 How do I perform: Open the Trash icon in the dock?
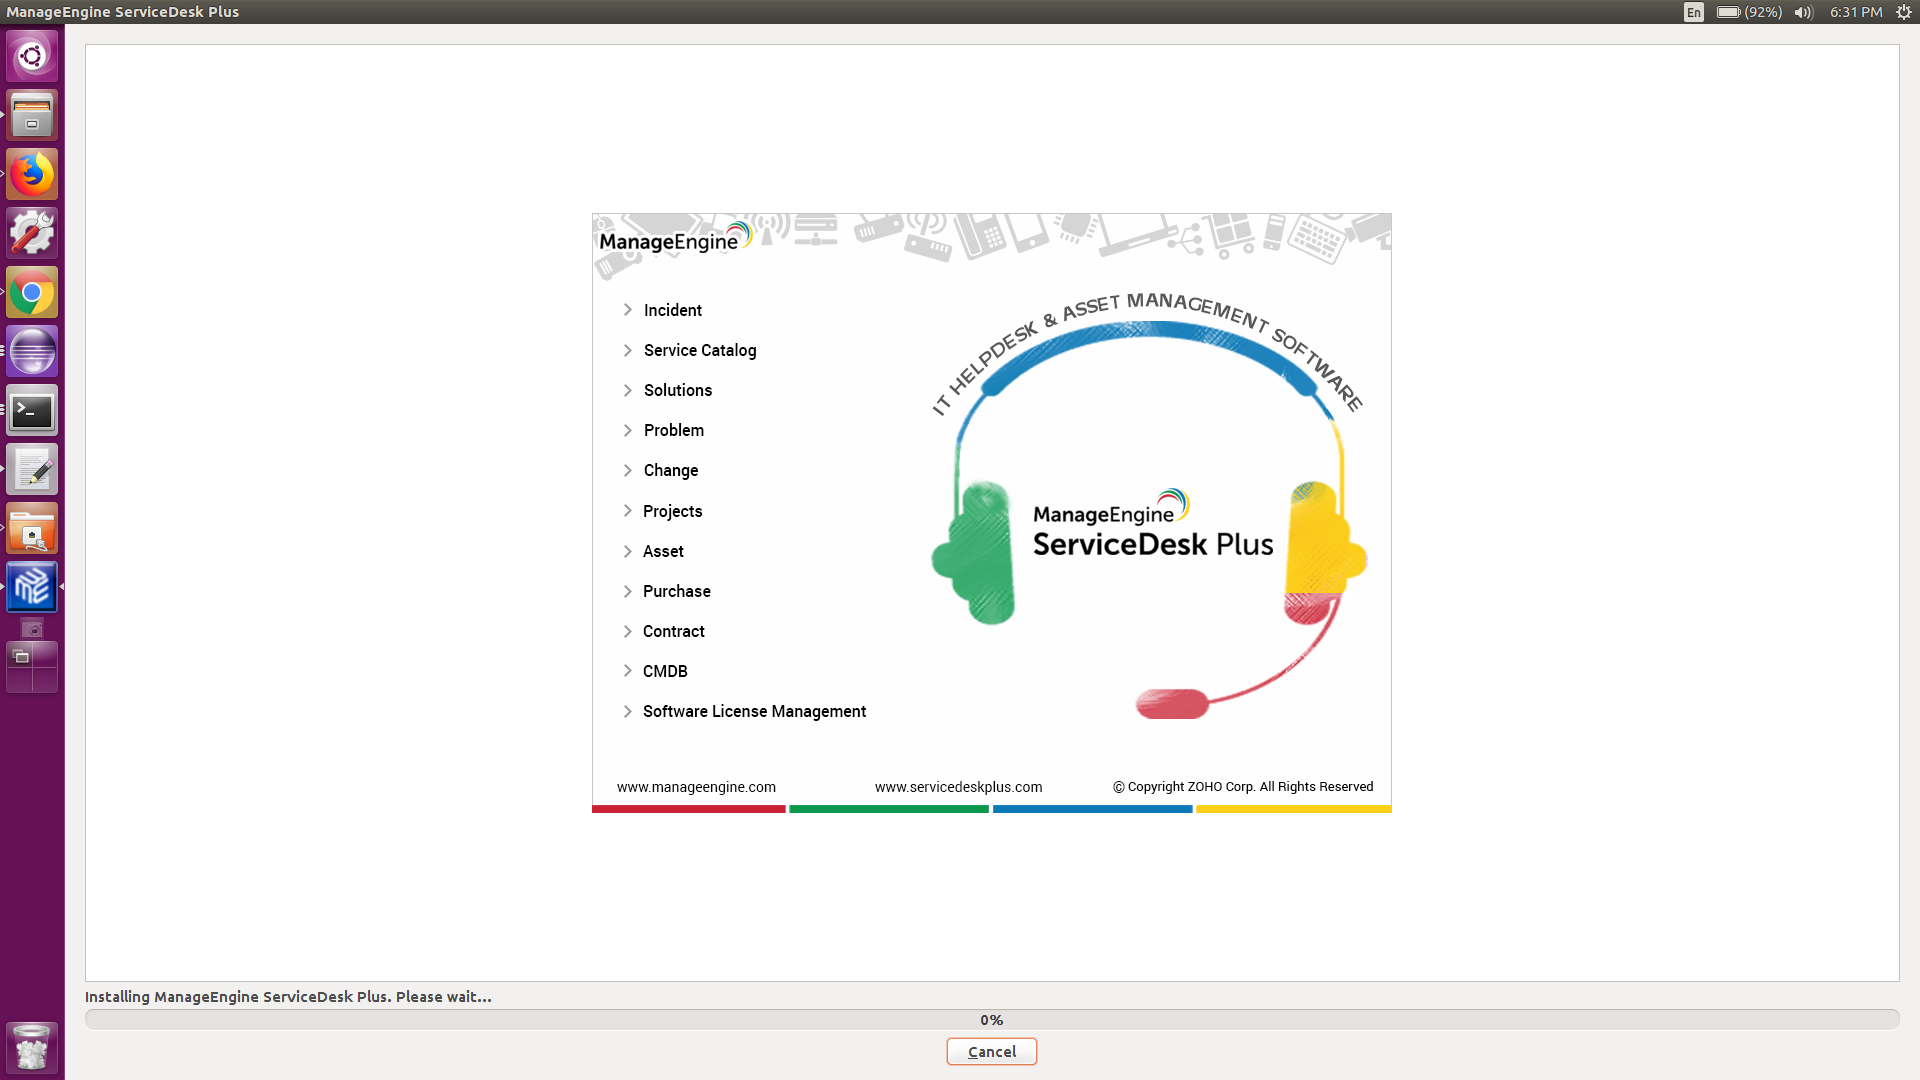pos(32,1048)
